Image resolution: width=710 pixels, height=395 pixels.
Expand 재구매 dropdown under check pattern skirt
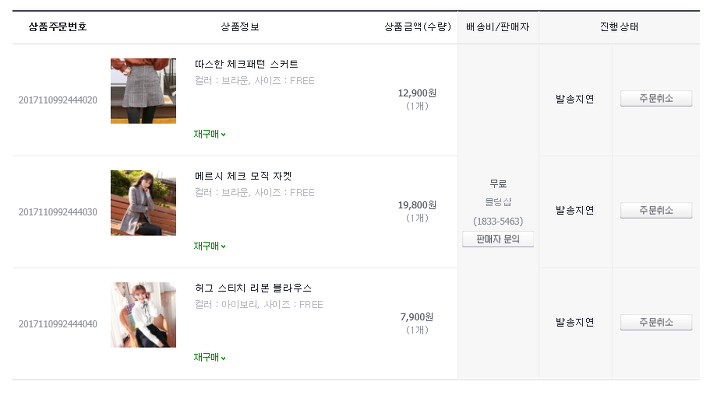(x=210, y=134)
